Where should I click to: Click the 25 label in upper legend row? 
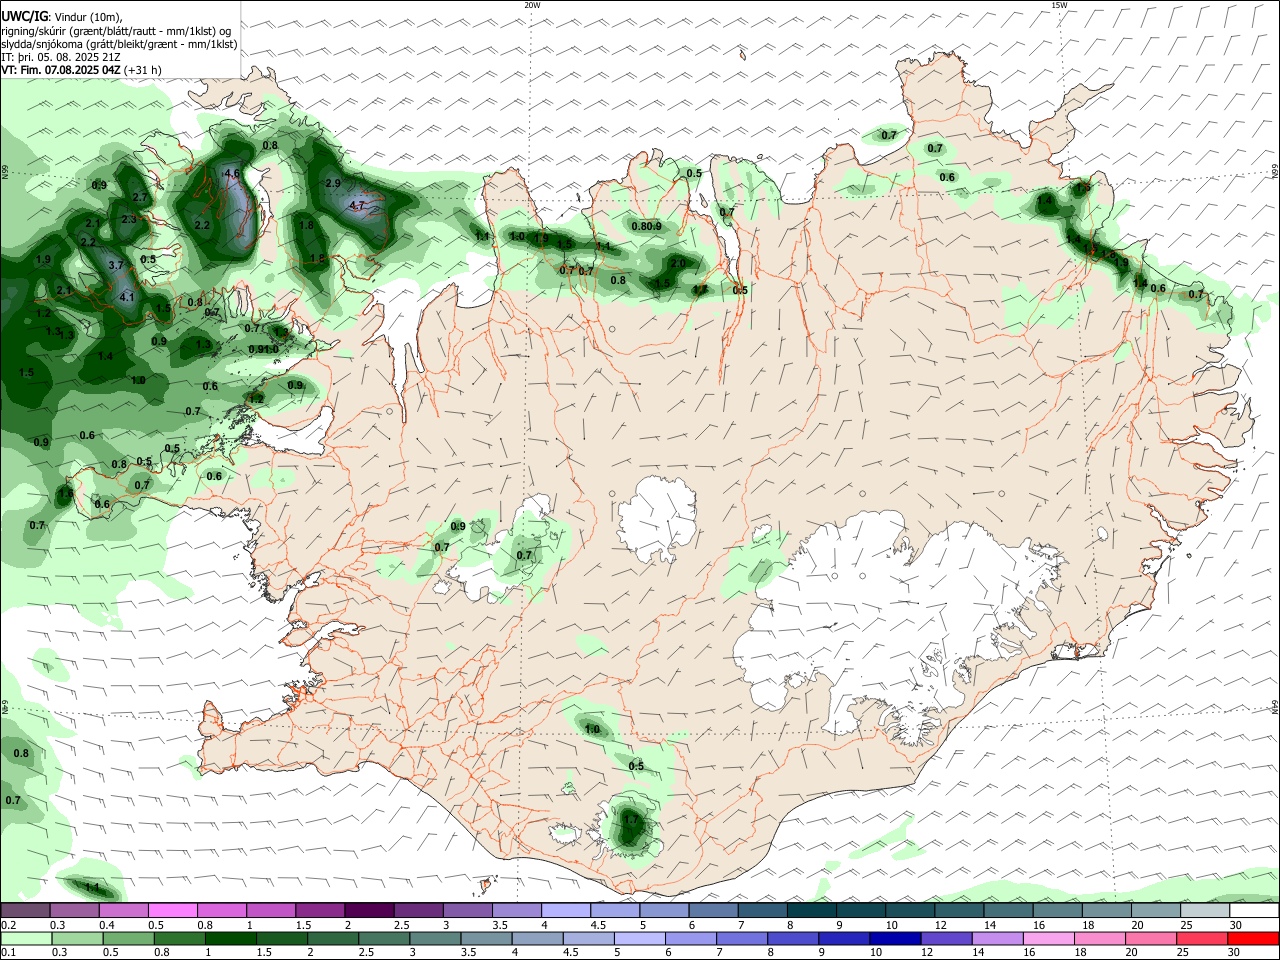click(1186, 925)
